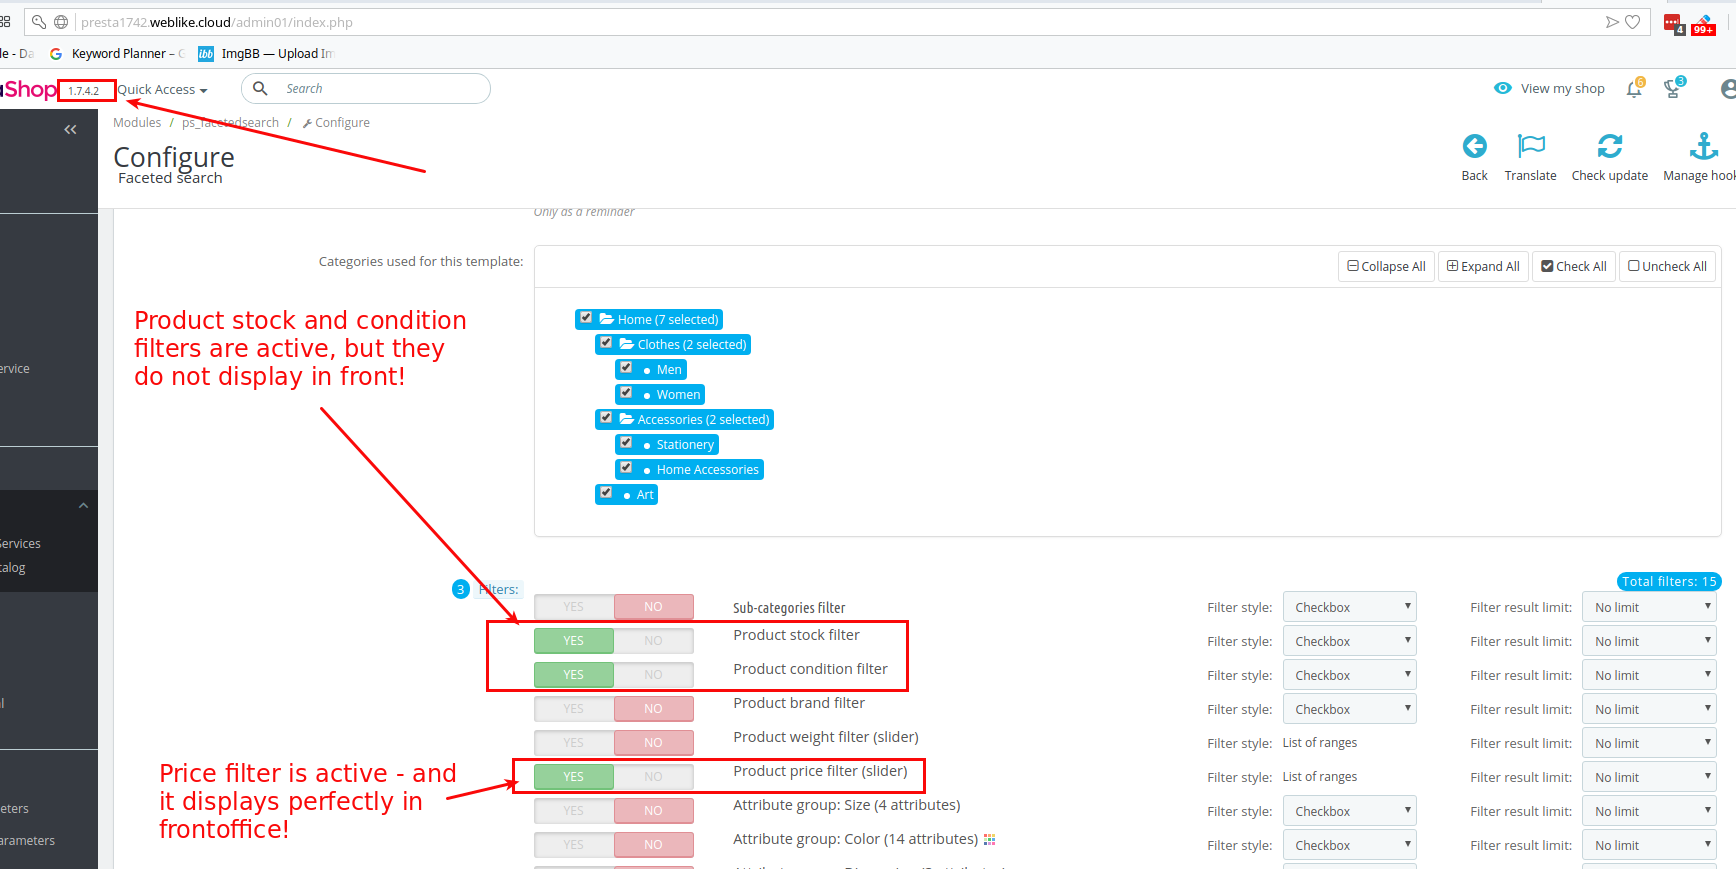Click the Collapse All button

(1386, 266)
